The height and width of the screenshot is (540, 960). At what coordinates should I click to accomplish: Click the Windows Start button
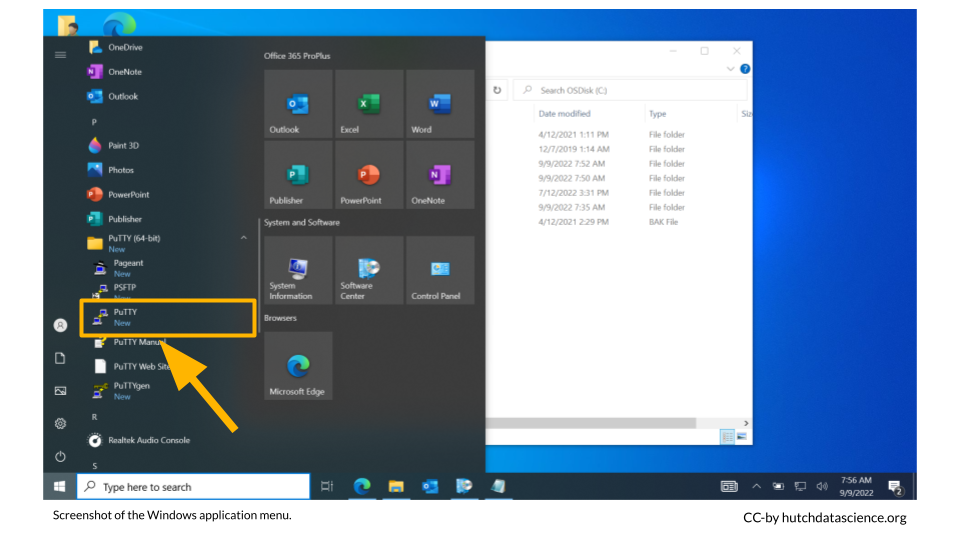[59, 486]
